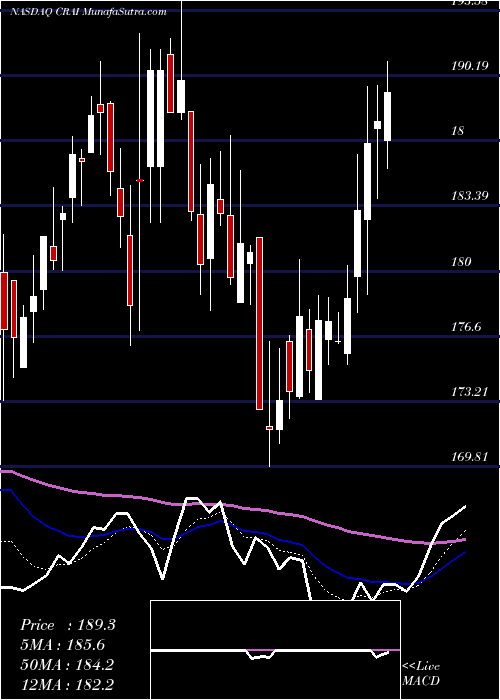Click the 176.6 price axis label
This screenshot has width=500, height=700.
pyautogui.click(x=466, y=327)
